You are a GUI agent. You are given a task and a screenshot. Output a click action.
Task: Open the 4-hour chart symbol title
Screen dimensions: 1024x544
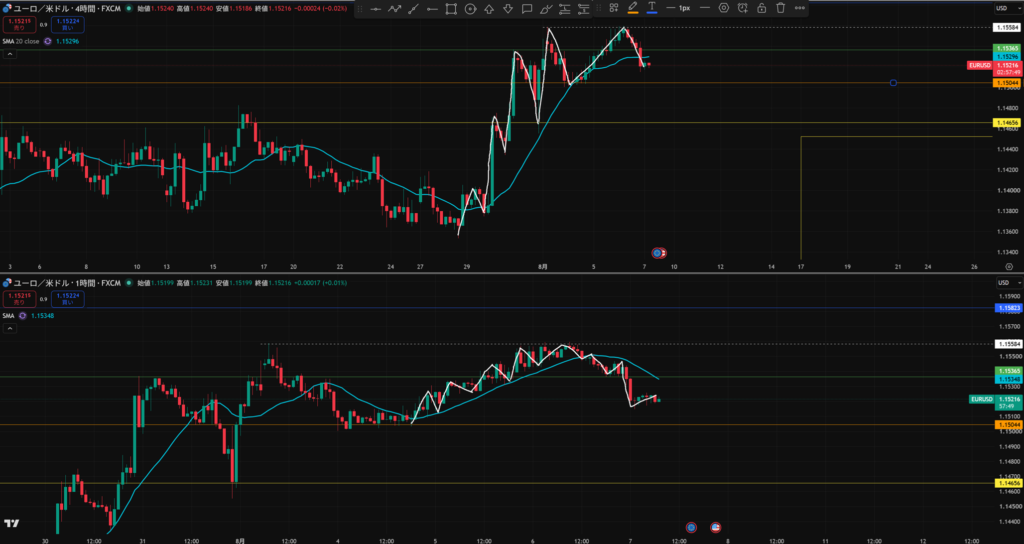click(67, 8)
